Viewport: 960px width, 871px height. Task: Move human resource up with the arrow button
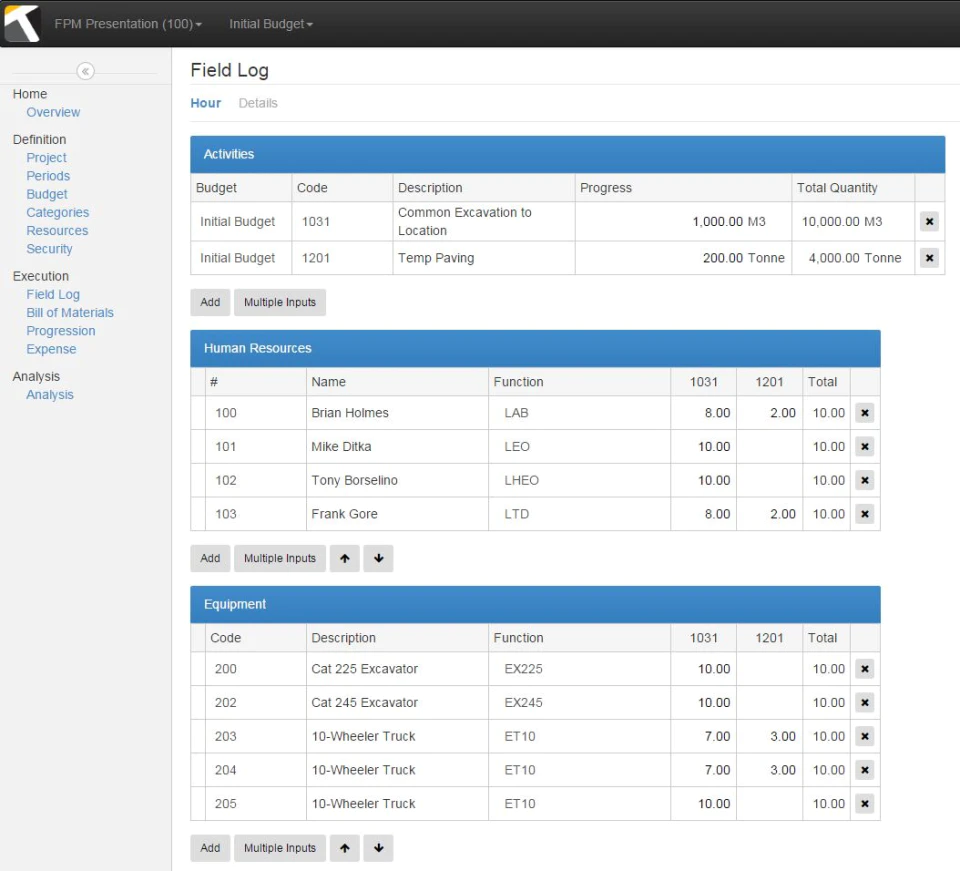pyautogui.click(x=345, y=558)
